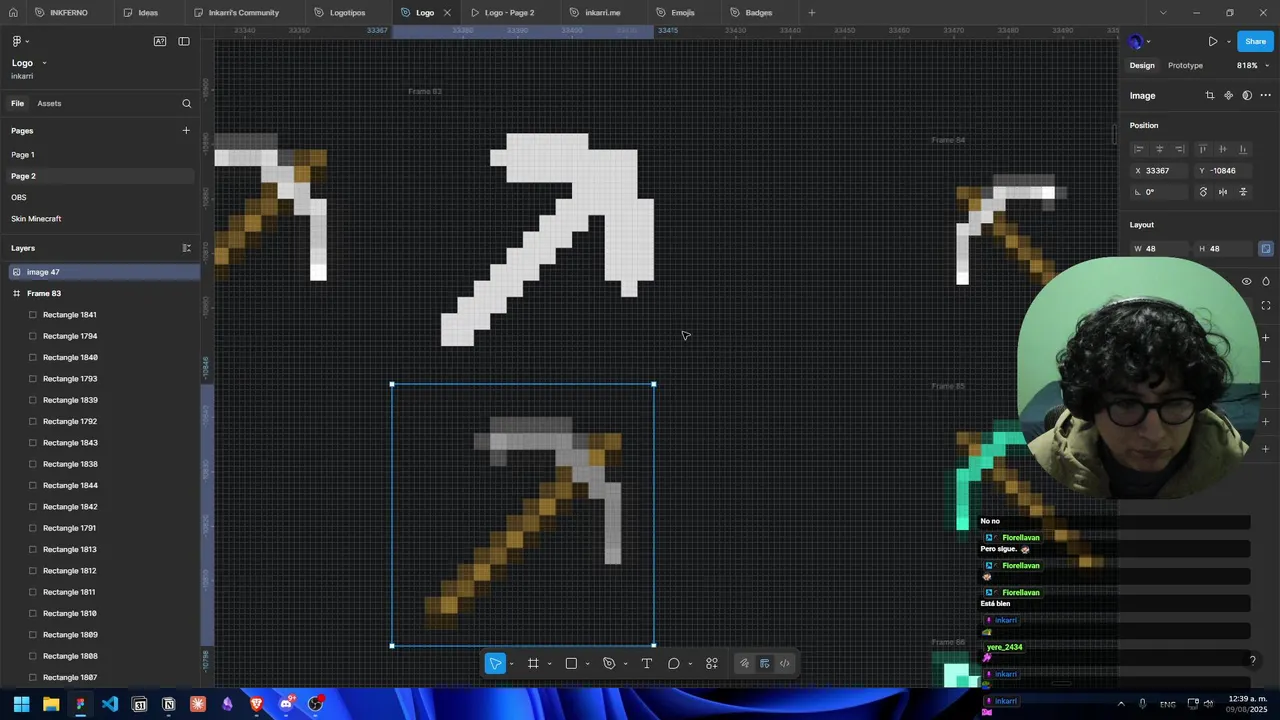Open Pen tool options dropdown
This screenshot has height=720, width=1280.
[625, 664]
